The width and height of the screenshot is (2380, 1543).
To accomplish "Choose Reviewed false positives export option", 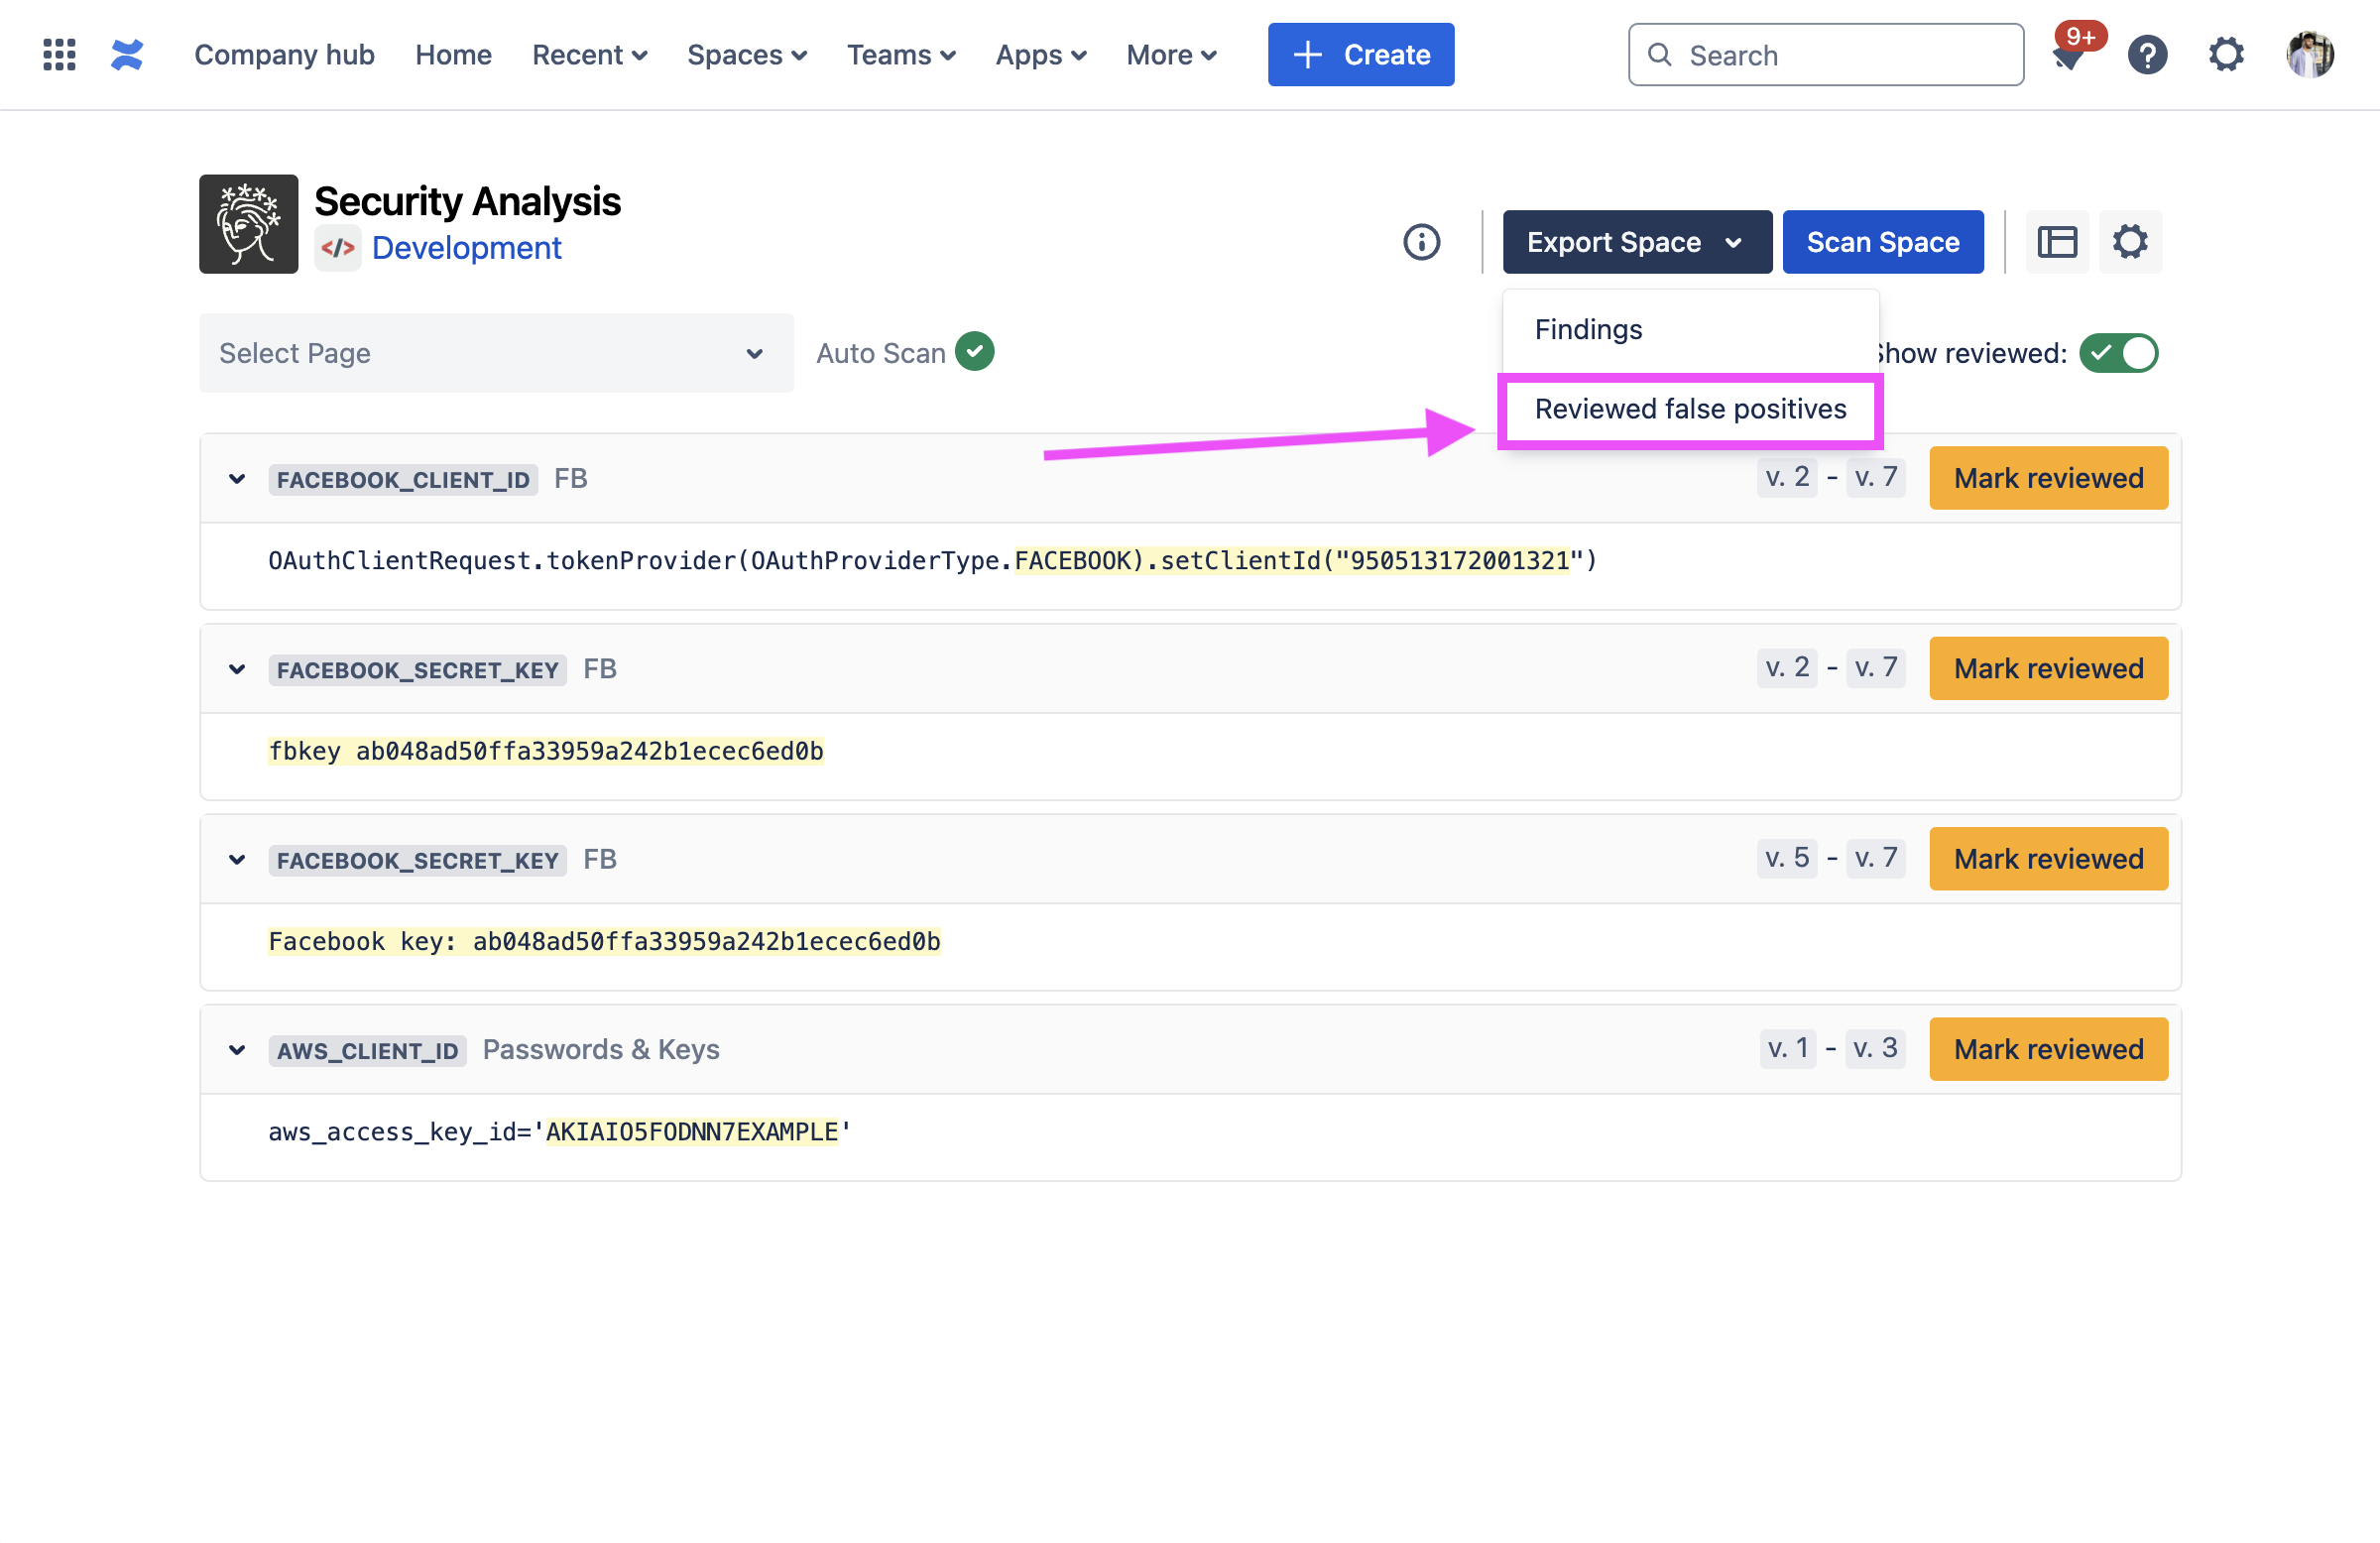I will 1690,409.
